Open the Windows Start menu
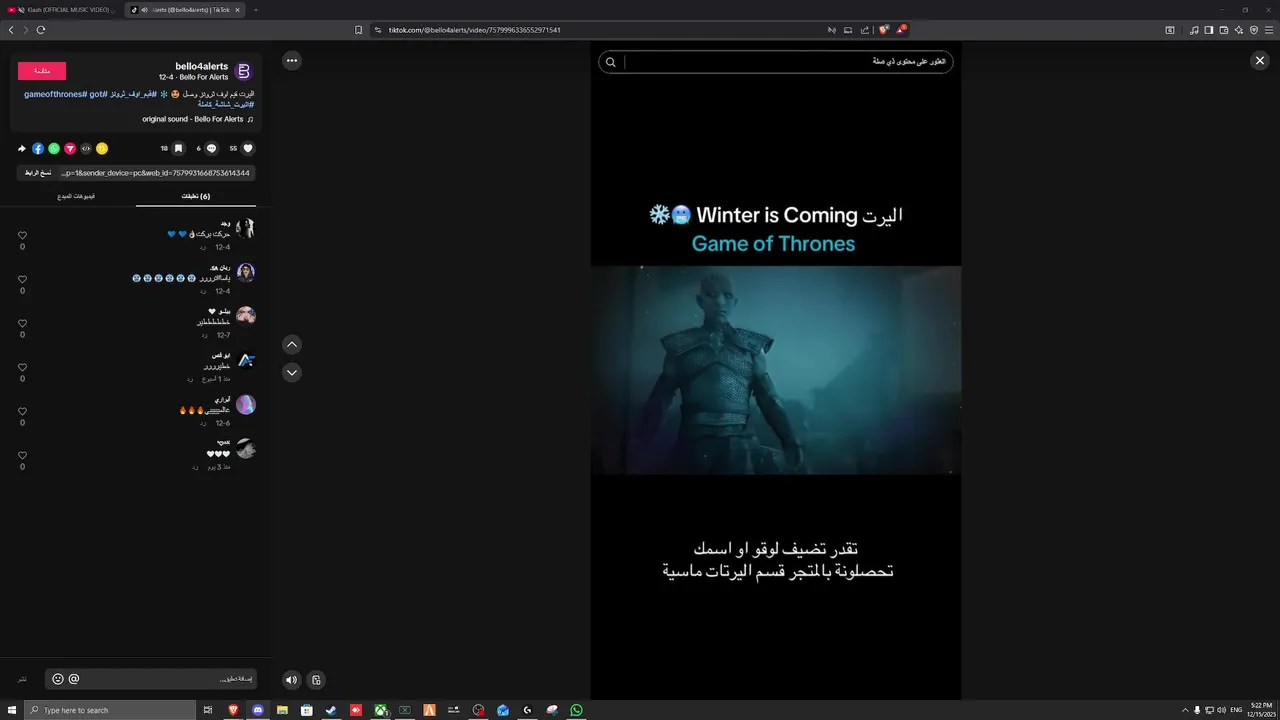This screenshot has height=720, width=1280. point(11,710)
